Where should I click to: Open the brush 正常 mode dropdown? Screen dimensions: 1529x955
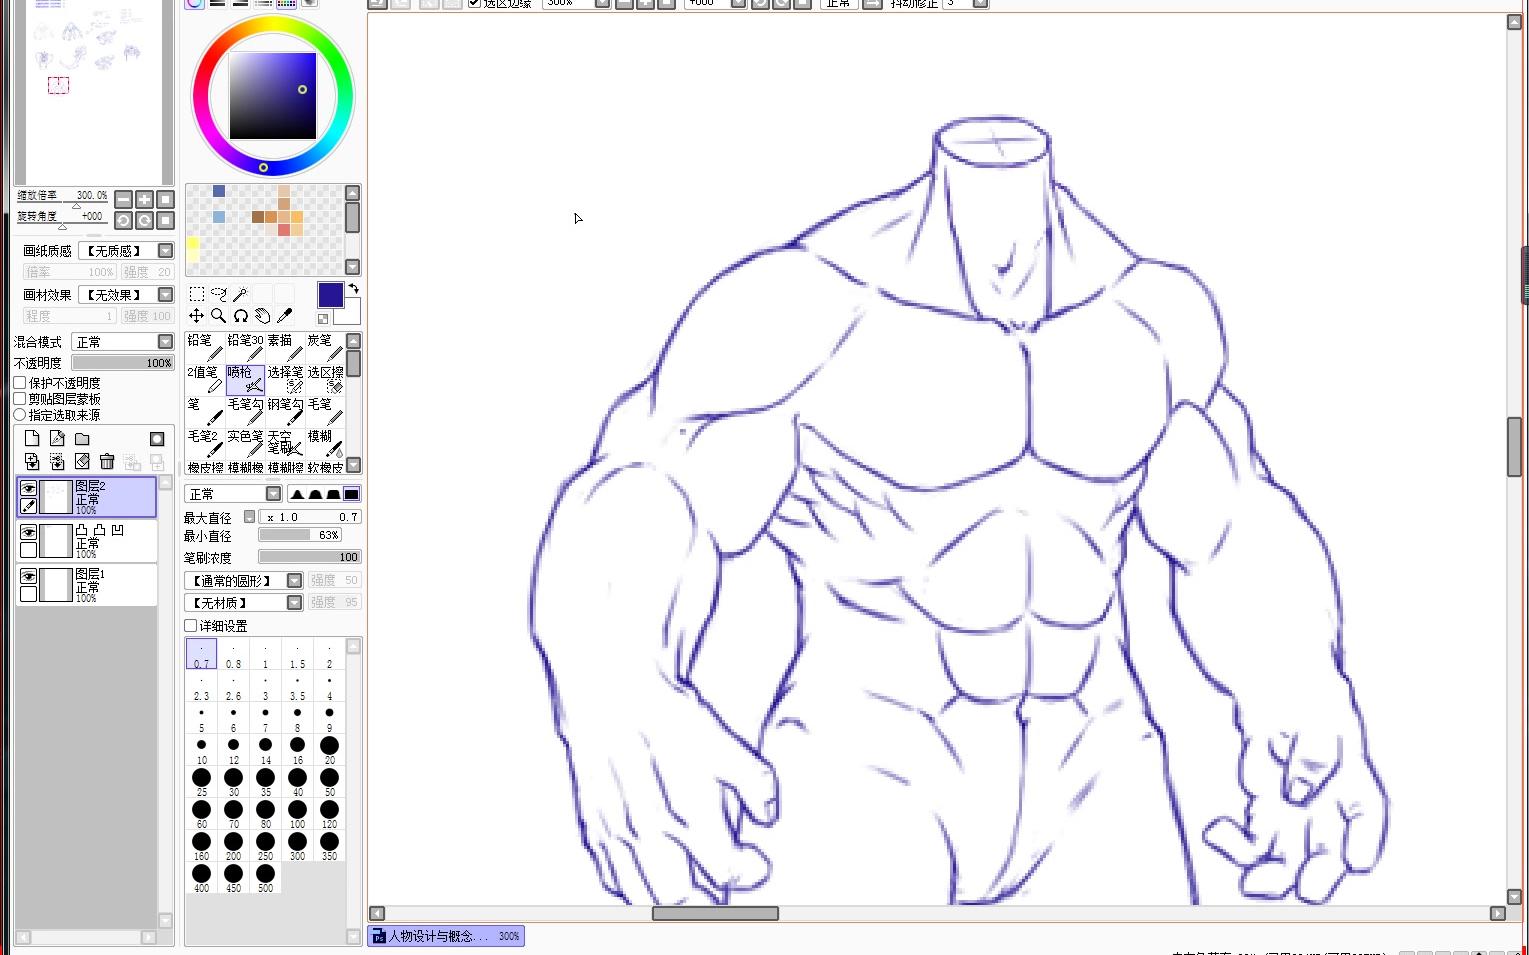(273, 494)
